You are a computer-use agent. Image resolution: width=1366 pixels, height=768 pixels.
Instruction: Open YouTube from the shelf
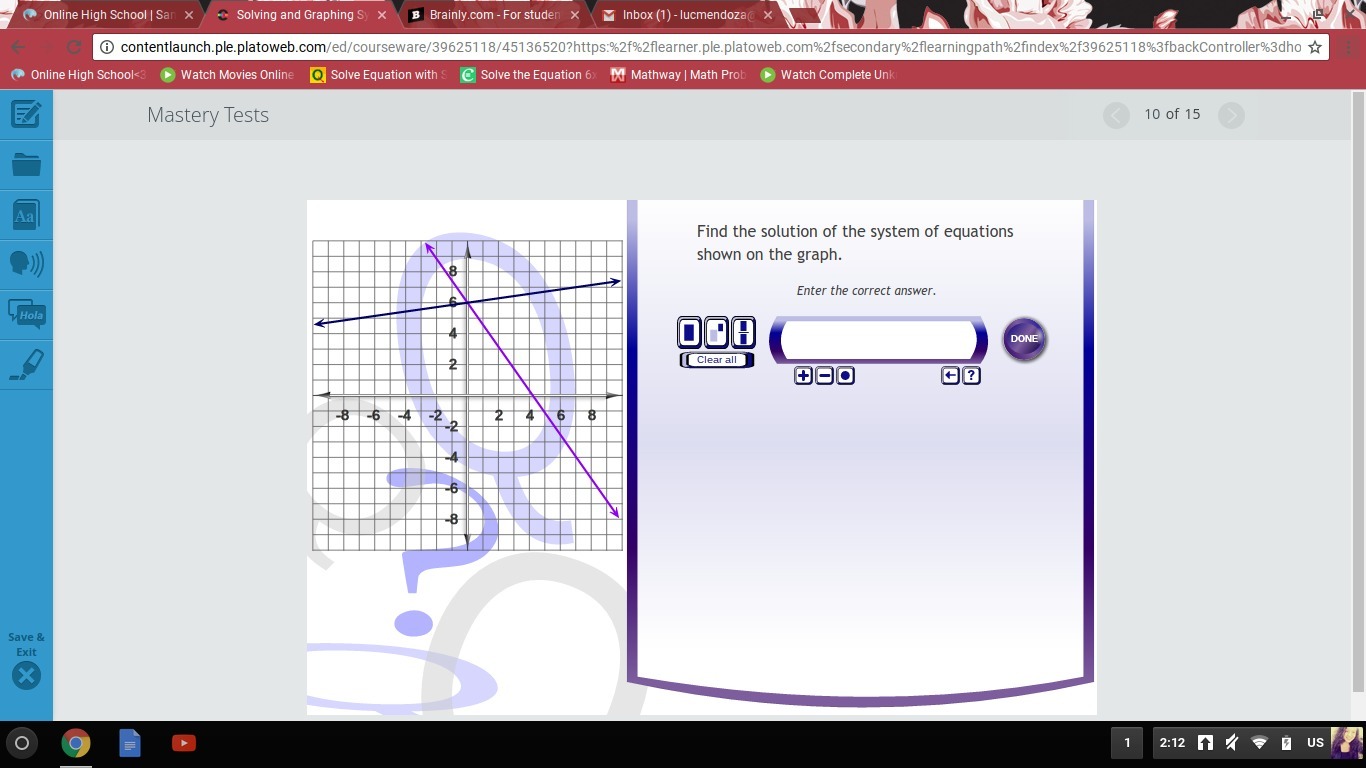pos(184,743)
